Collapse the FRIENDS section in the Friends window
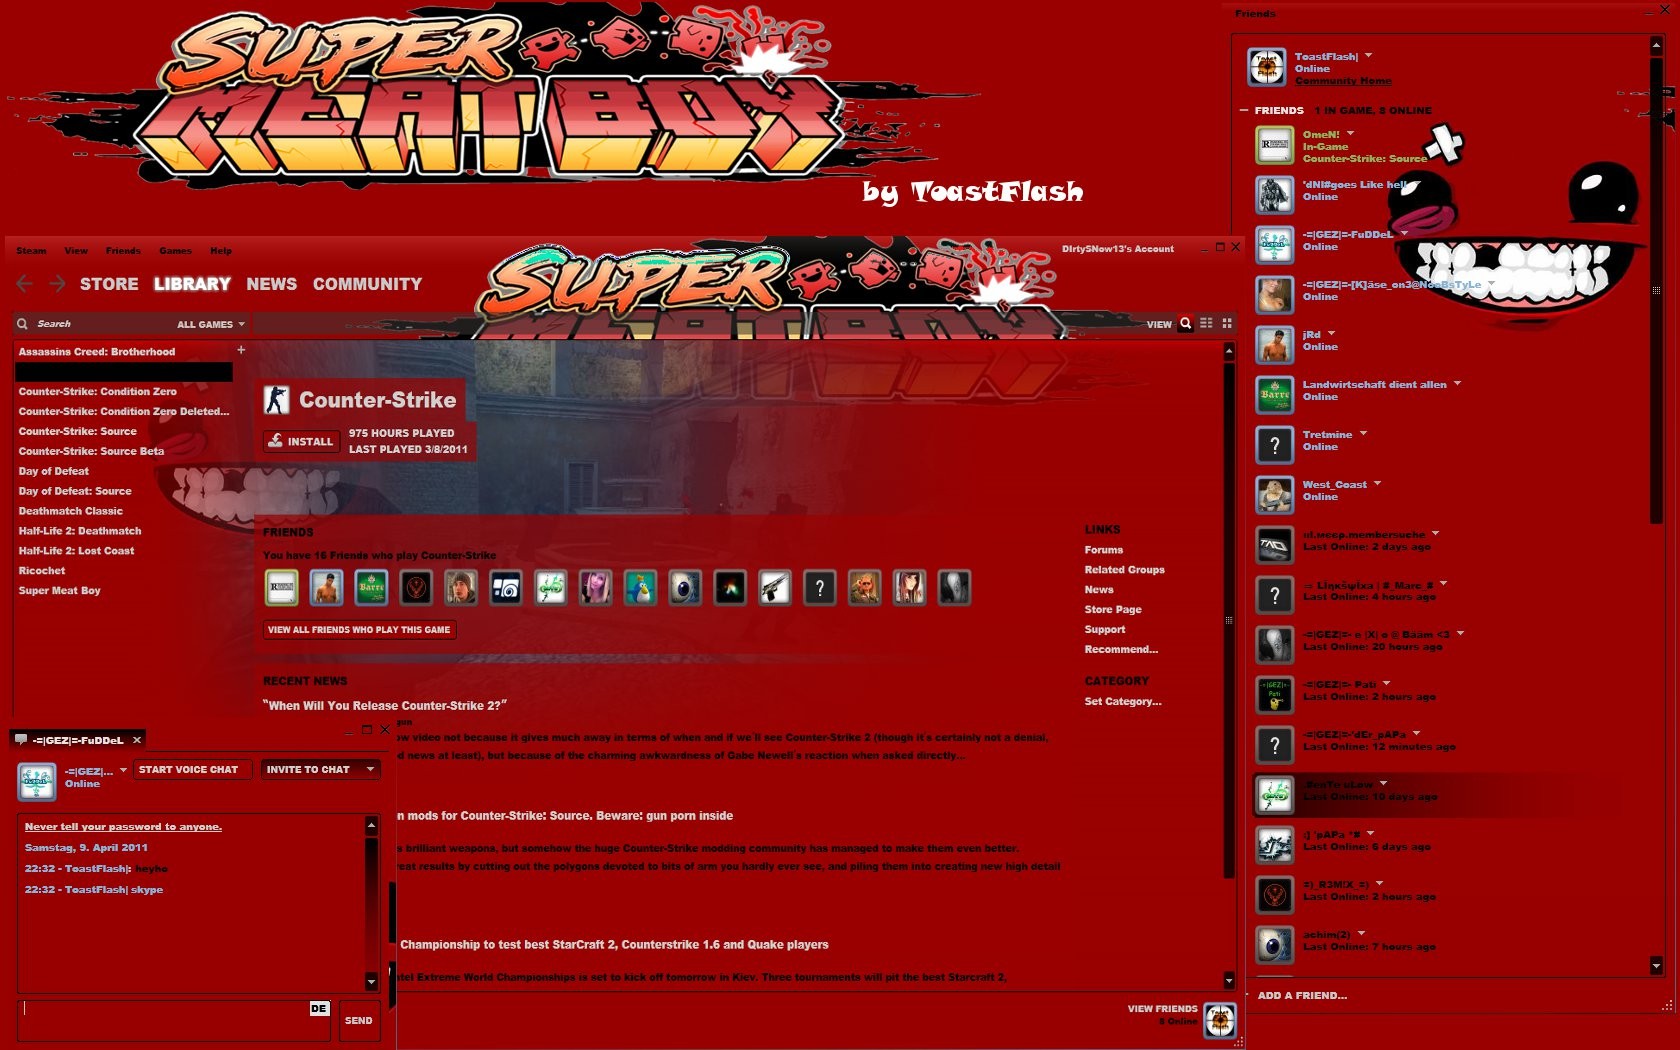Screen dimensions: 1680x1050 (x=1243, y=110)
